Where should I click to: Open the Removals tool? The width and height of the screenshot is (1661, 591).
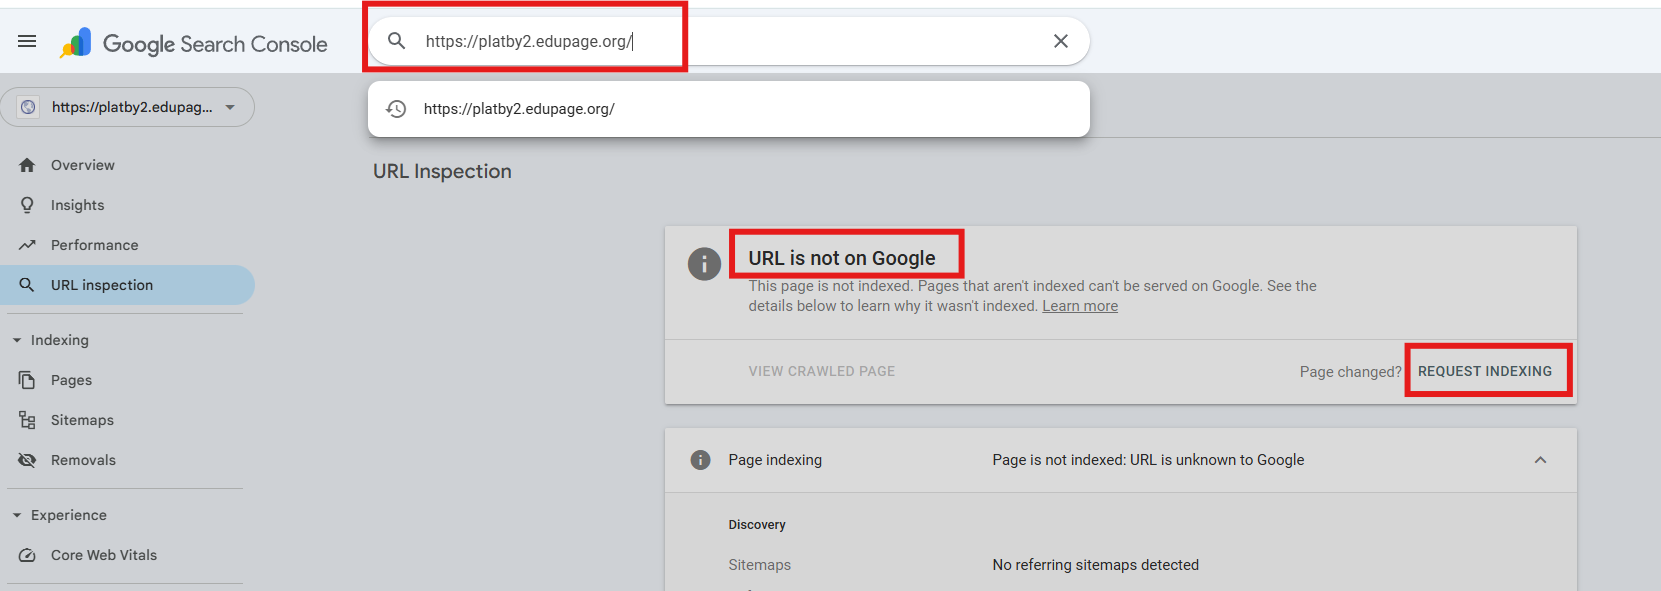(x=83, y=460)
